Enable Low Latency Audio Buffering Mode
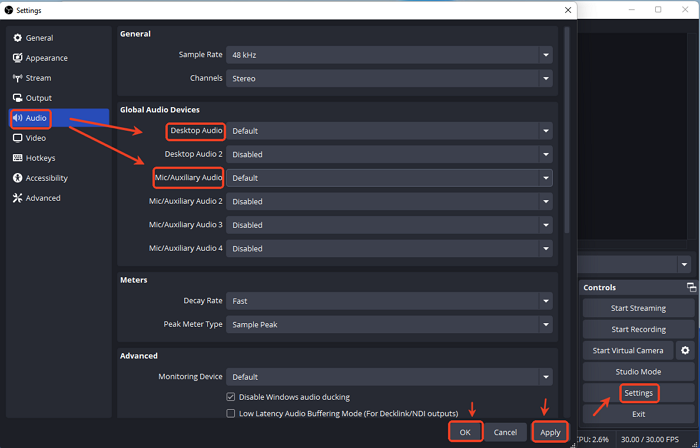 [231, 413]
